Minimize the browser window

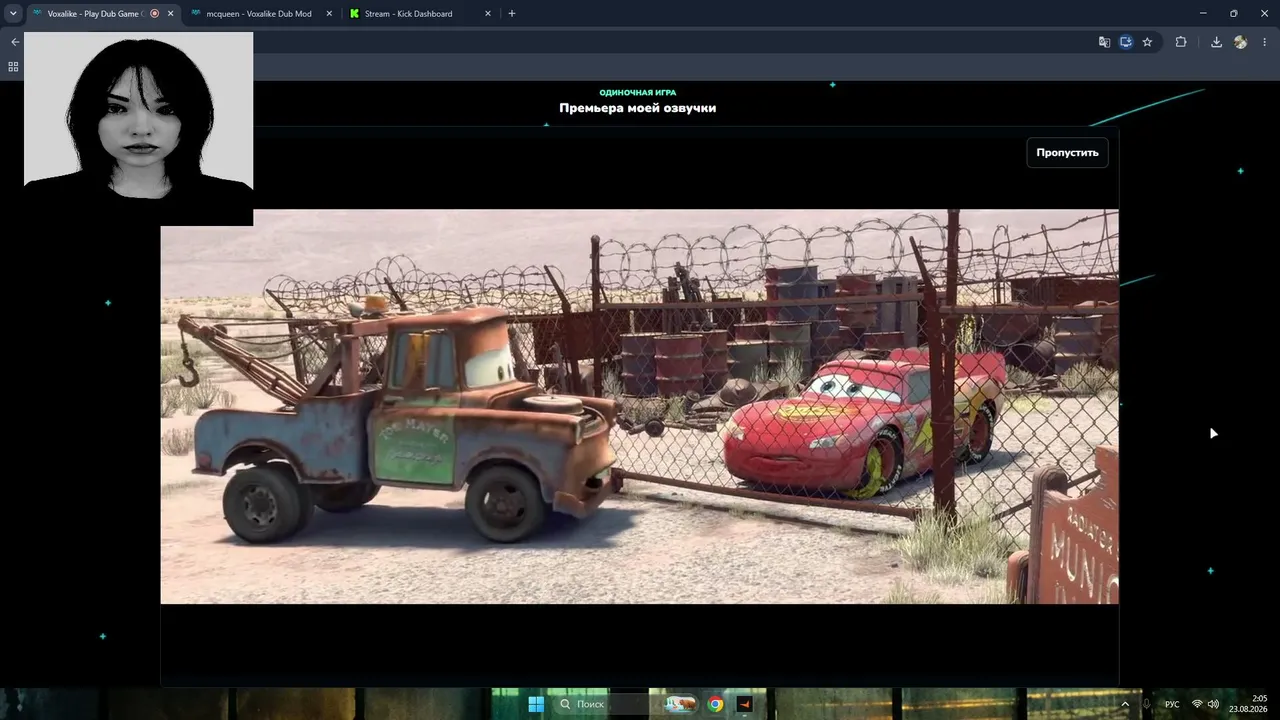(1204, 14)
